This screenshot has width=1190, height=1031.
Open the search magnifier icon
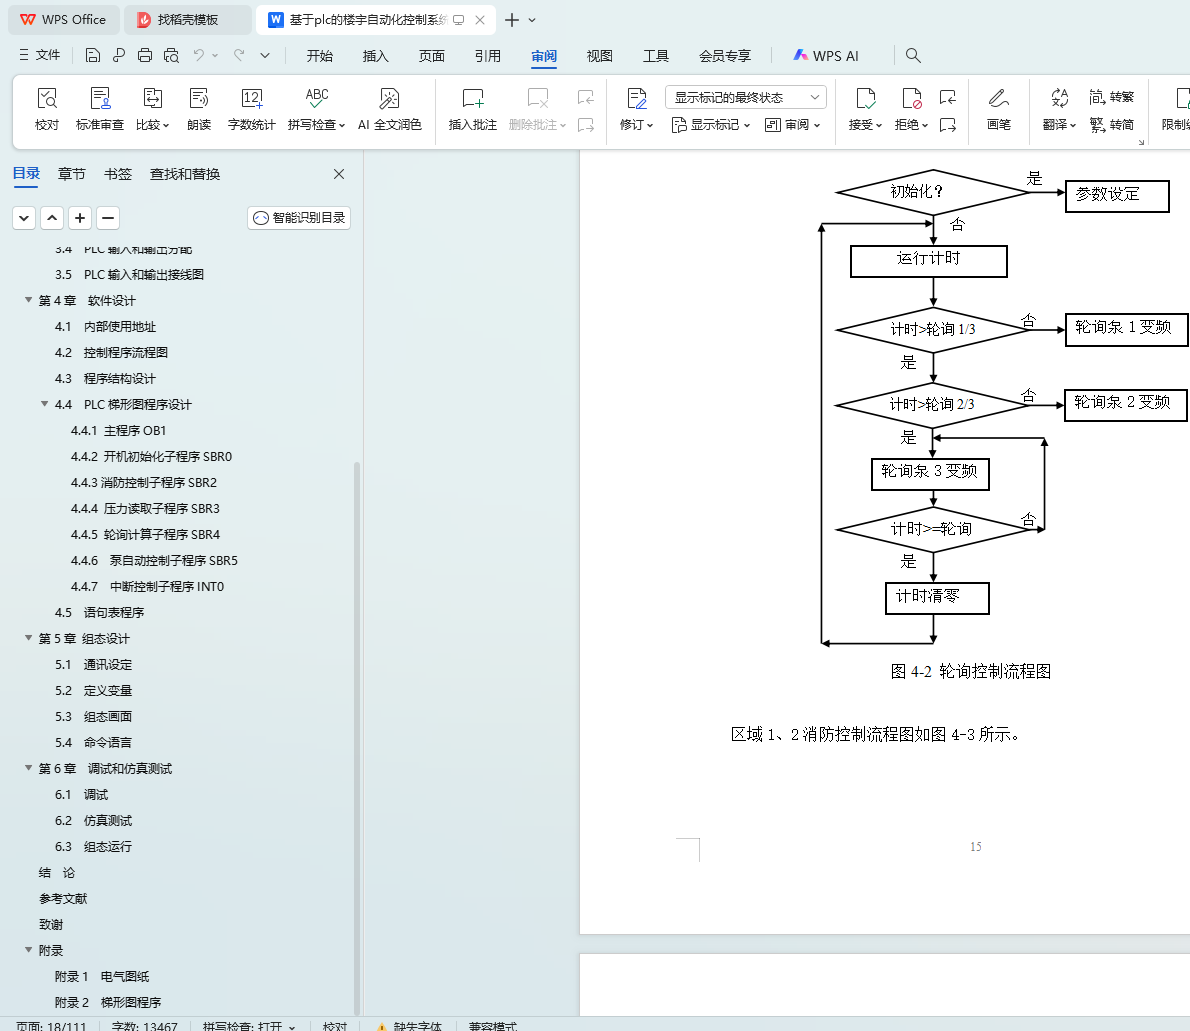pos(913,55)
